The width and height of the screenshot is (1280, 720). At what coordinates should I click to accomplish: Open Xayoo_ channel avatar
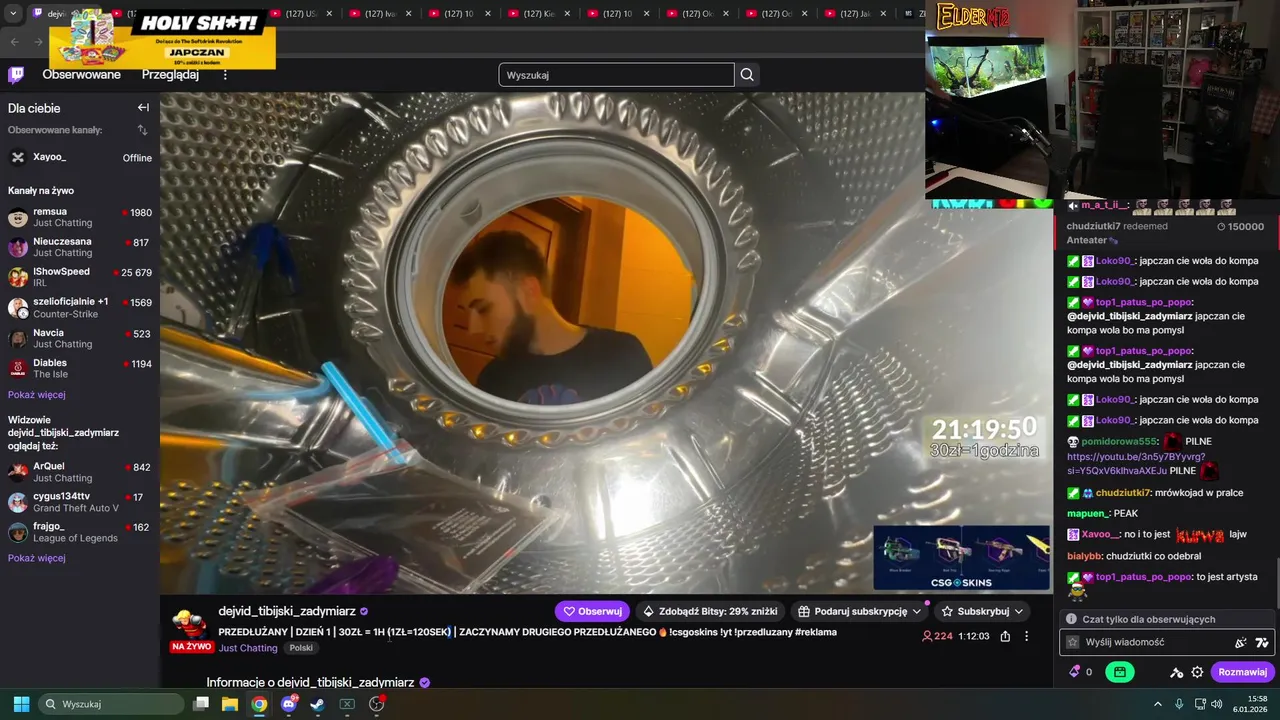18,157
